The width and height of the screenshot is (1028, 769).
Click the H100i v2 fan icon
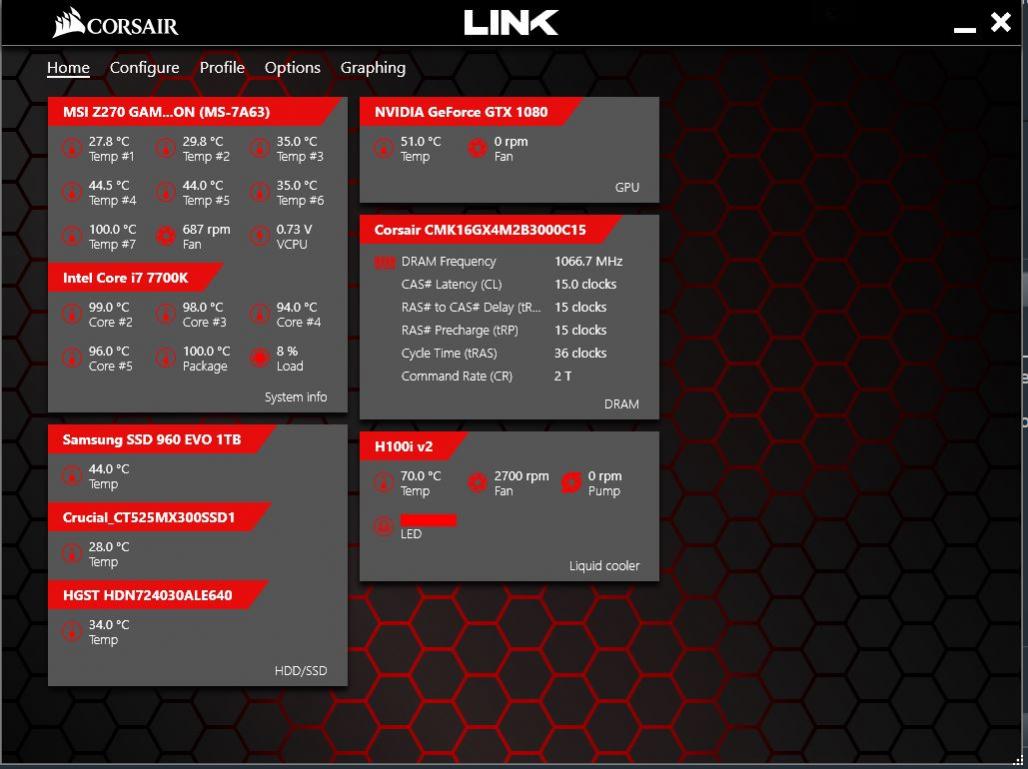[477, 483]
